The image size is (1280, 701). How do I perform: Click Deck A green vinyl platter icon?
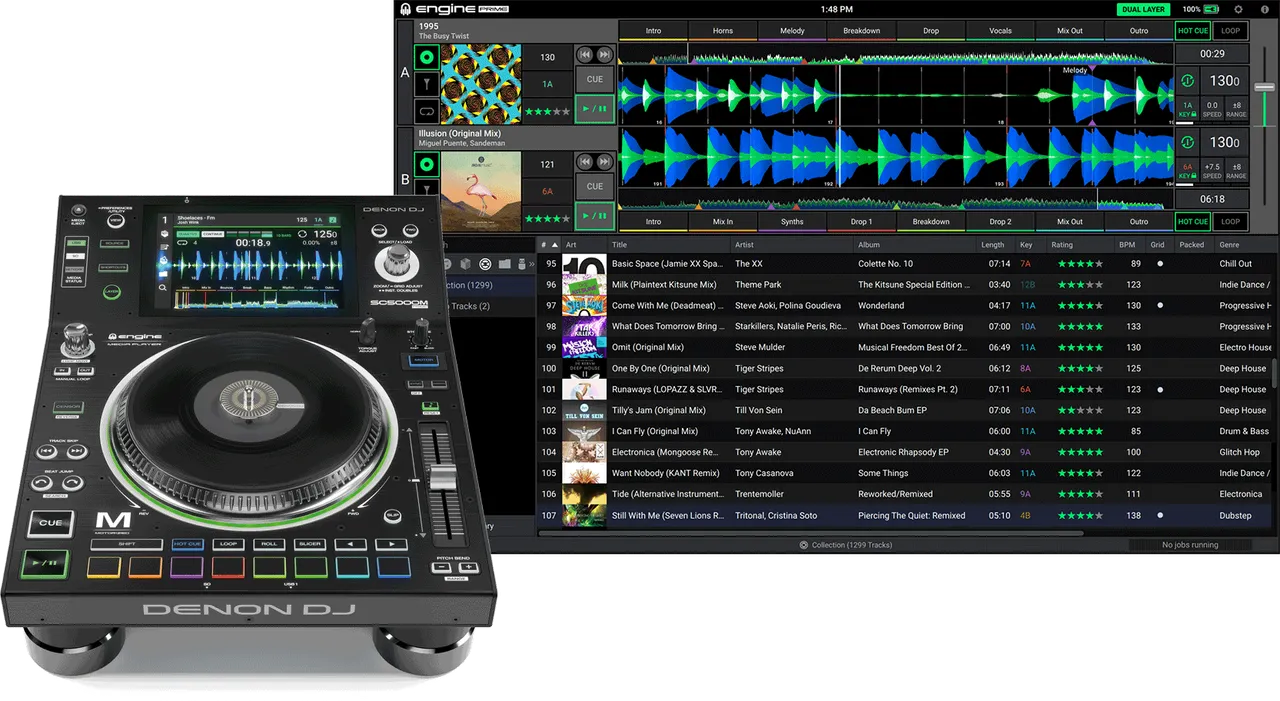click(427, 58)
